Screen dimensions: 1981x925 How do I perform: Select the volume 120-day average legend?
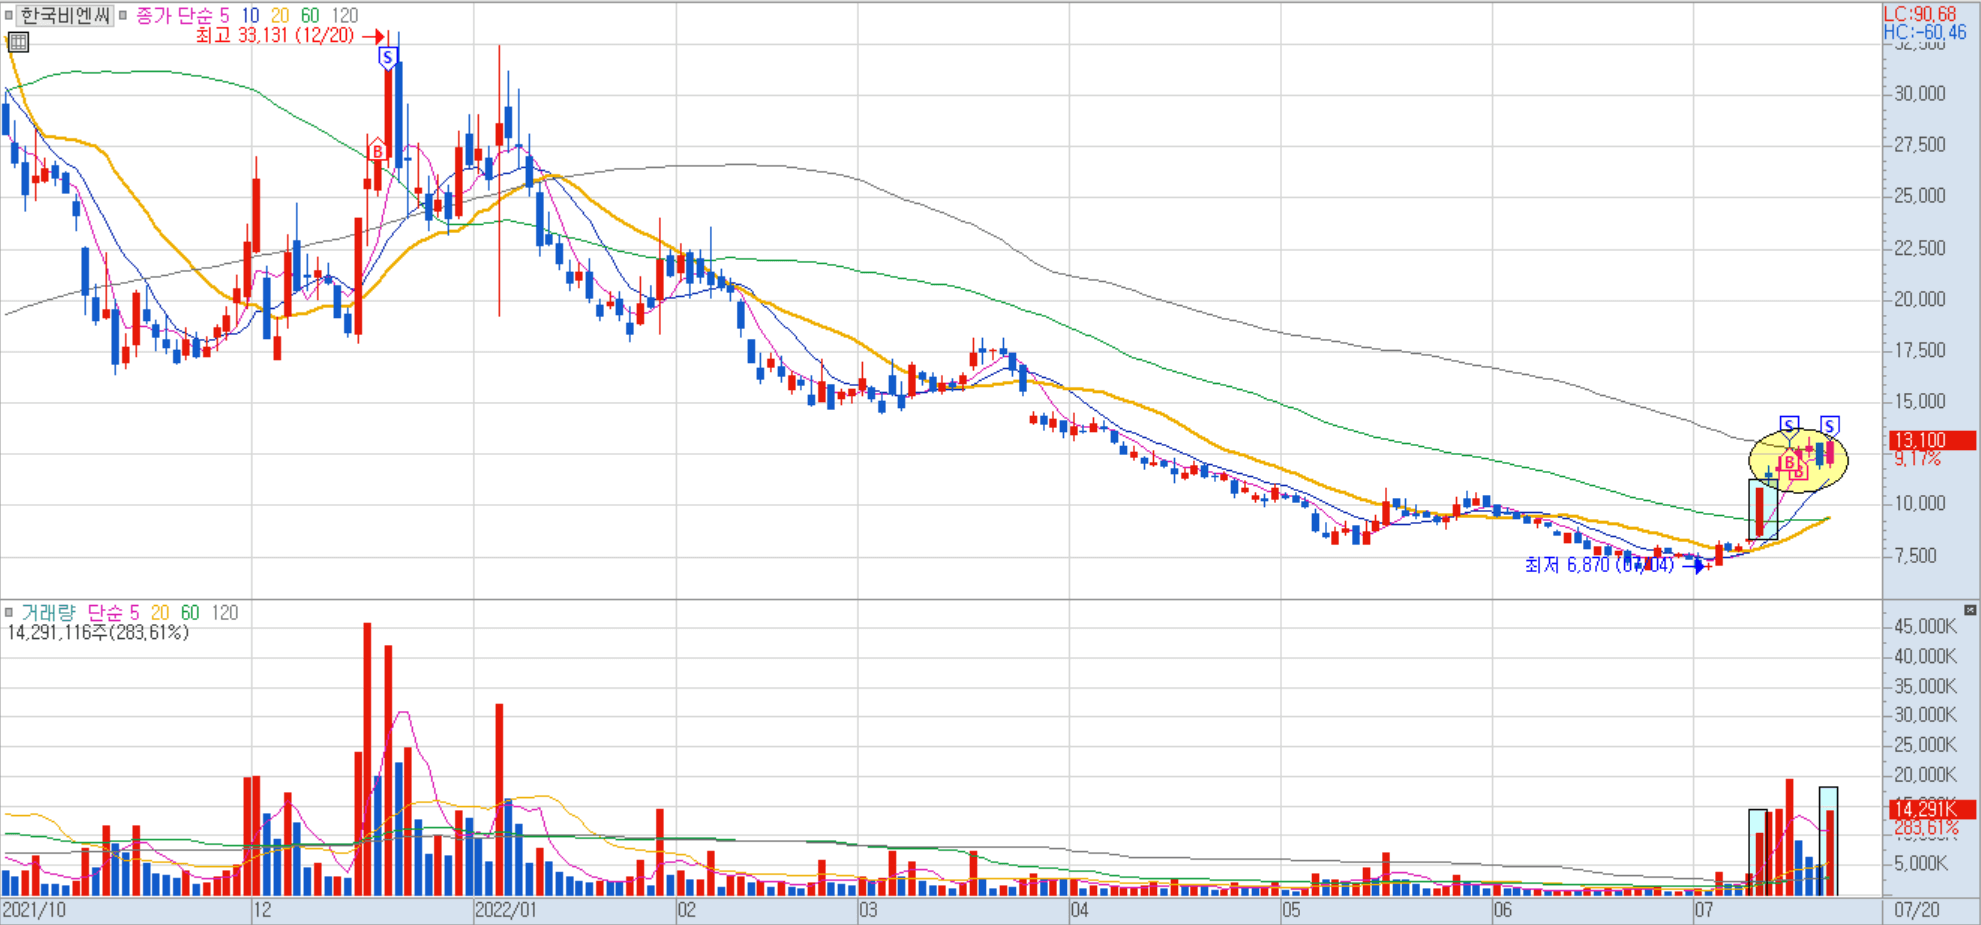coord(225,612)
